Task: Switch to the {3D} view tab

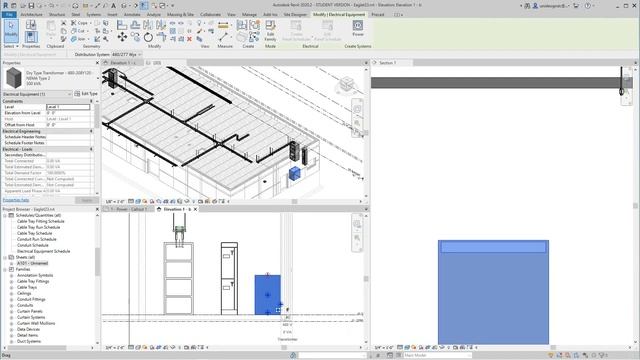Action: coord(157,63)
